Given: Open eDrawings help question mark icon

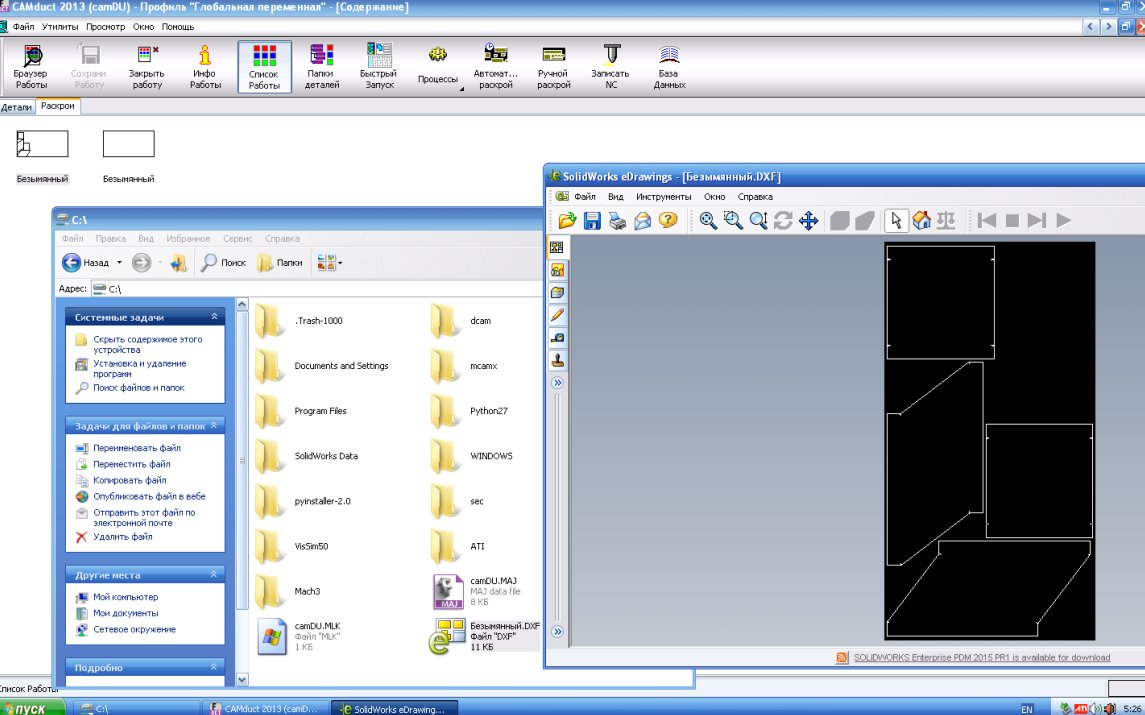Looking at the screenshot, I should coord(668,221).
